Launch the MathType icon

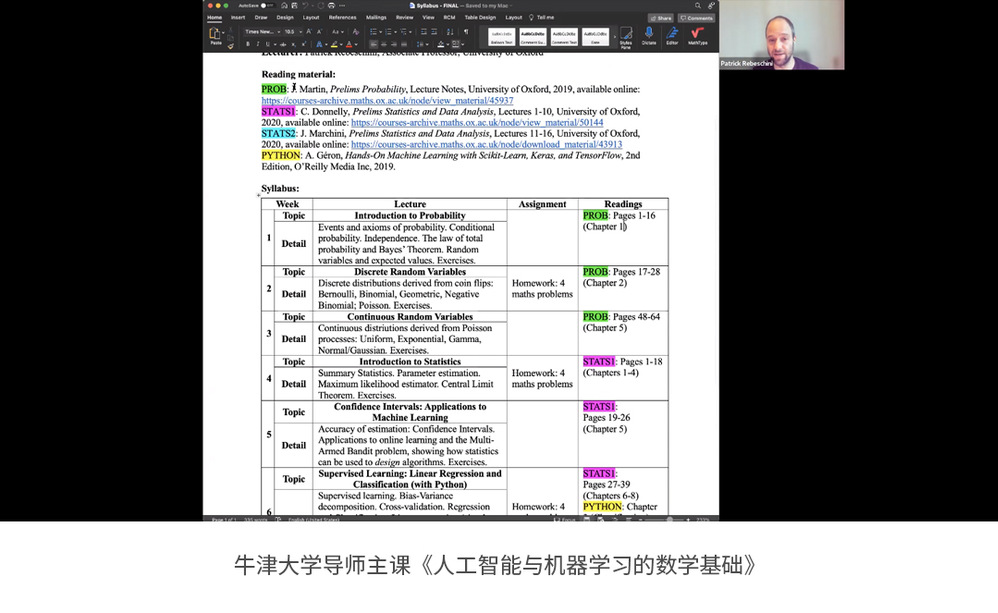697,36
